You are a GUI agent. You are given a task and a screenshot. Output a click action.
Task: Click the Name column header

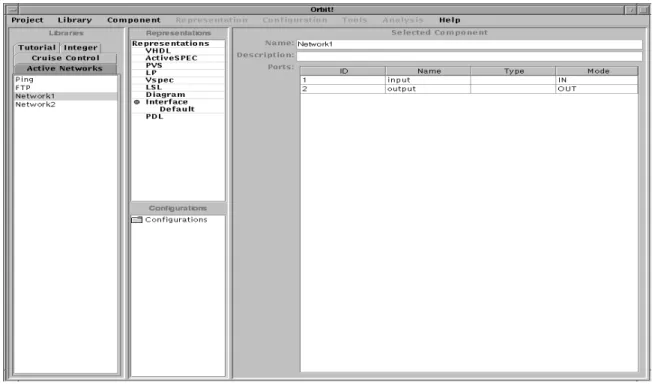[x=428, y=71]
